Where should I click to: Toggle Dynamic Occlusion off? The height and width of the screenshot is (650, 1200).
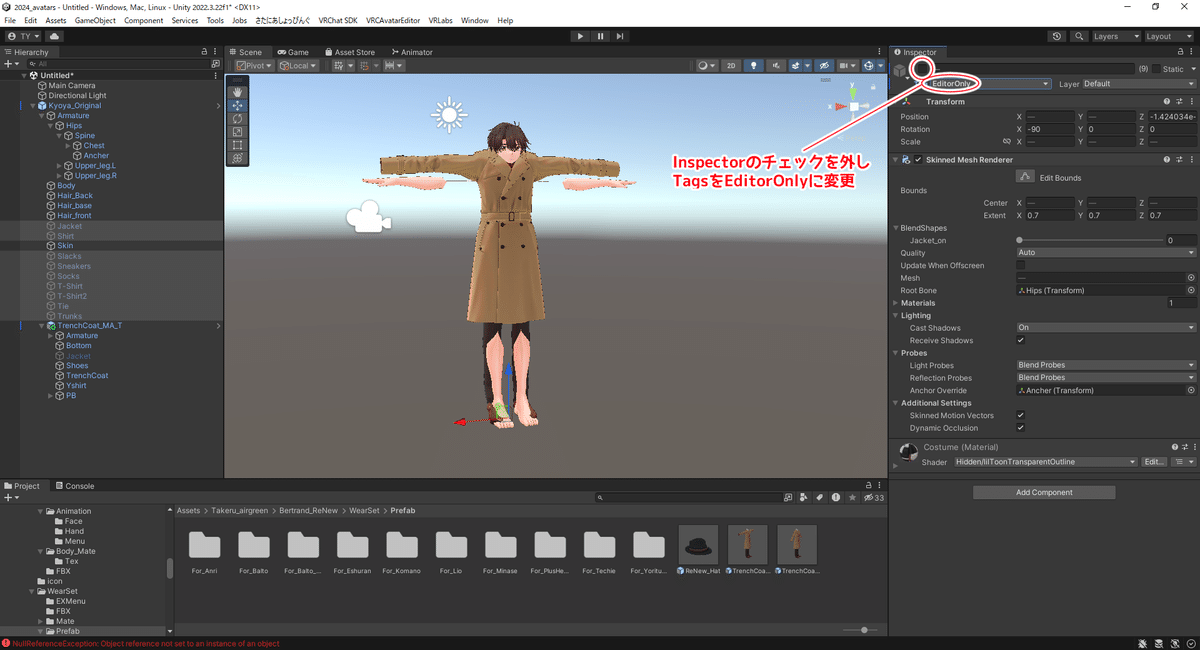point(1021,427)
